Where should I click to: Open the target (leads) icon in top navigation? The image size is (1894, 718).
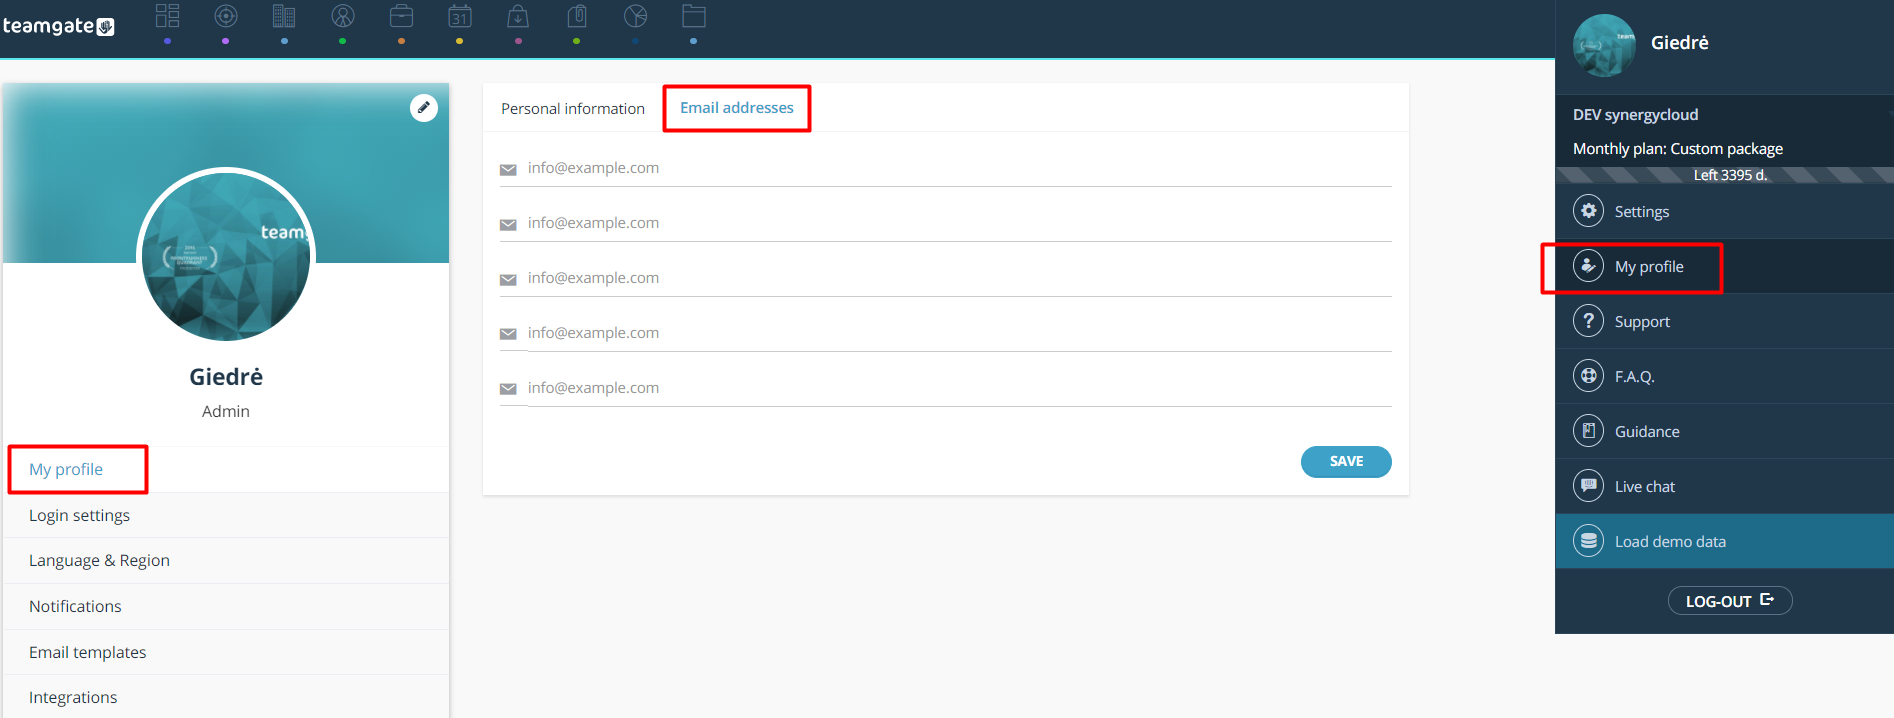[226, 16]
